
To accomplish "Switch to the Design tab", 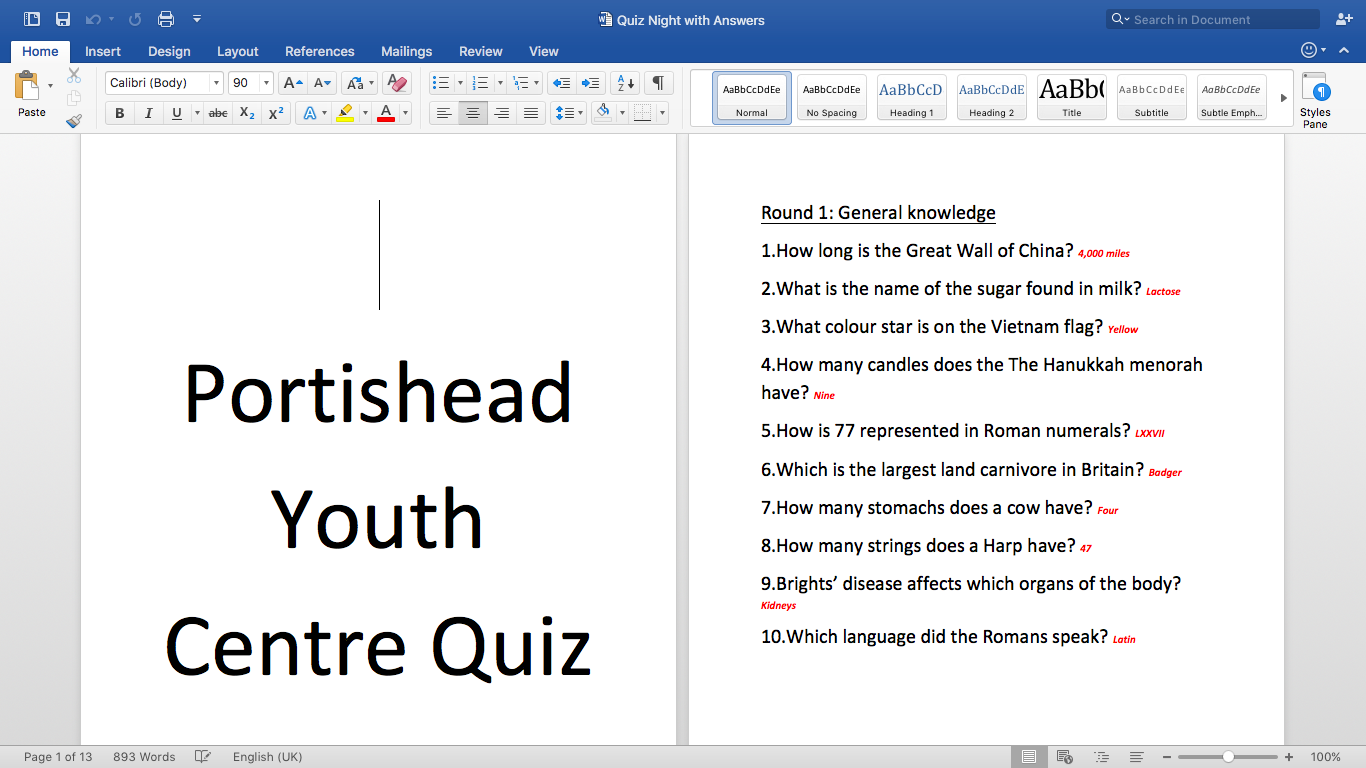I will pos(169,51).
